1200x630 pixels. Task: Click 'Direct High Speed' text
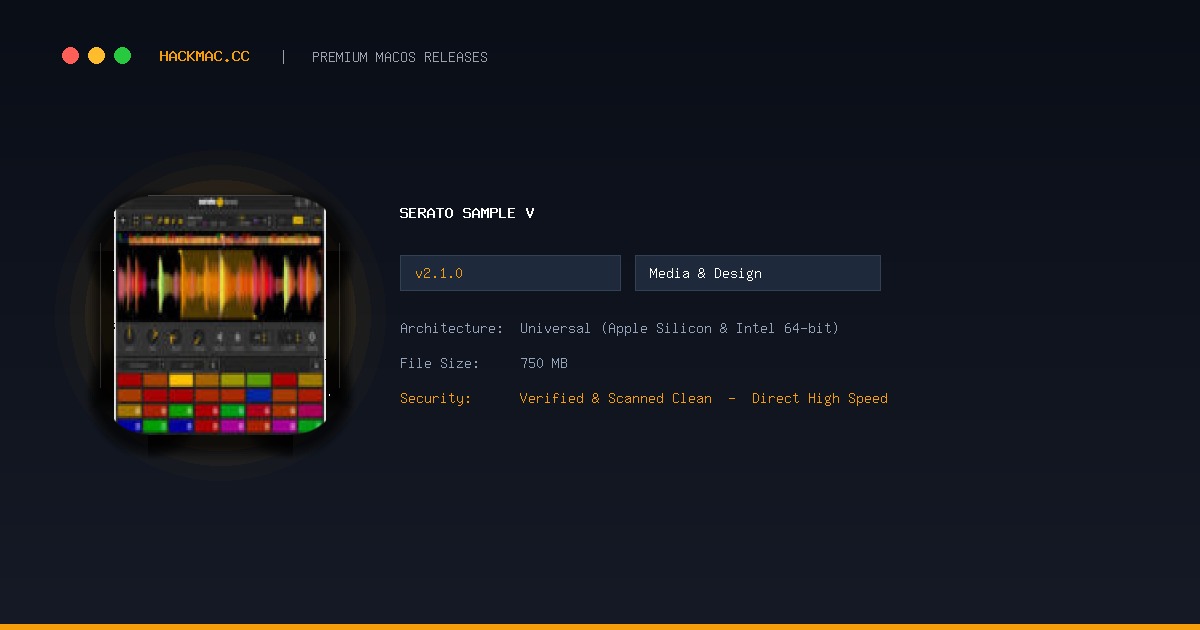tap(820, 398)
